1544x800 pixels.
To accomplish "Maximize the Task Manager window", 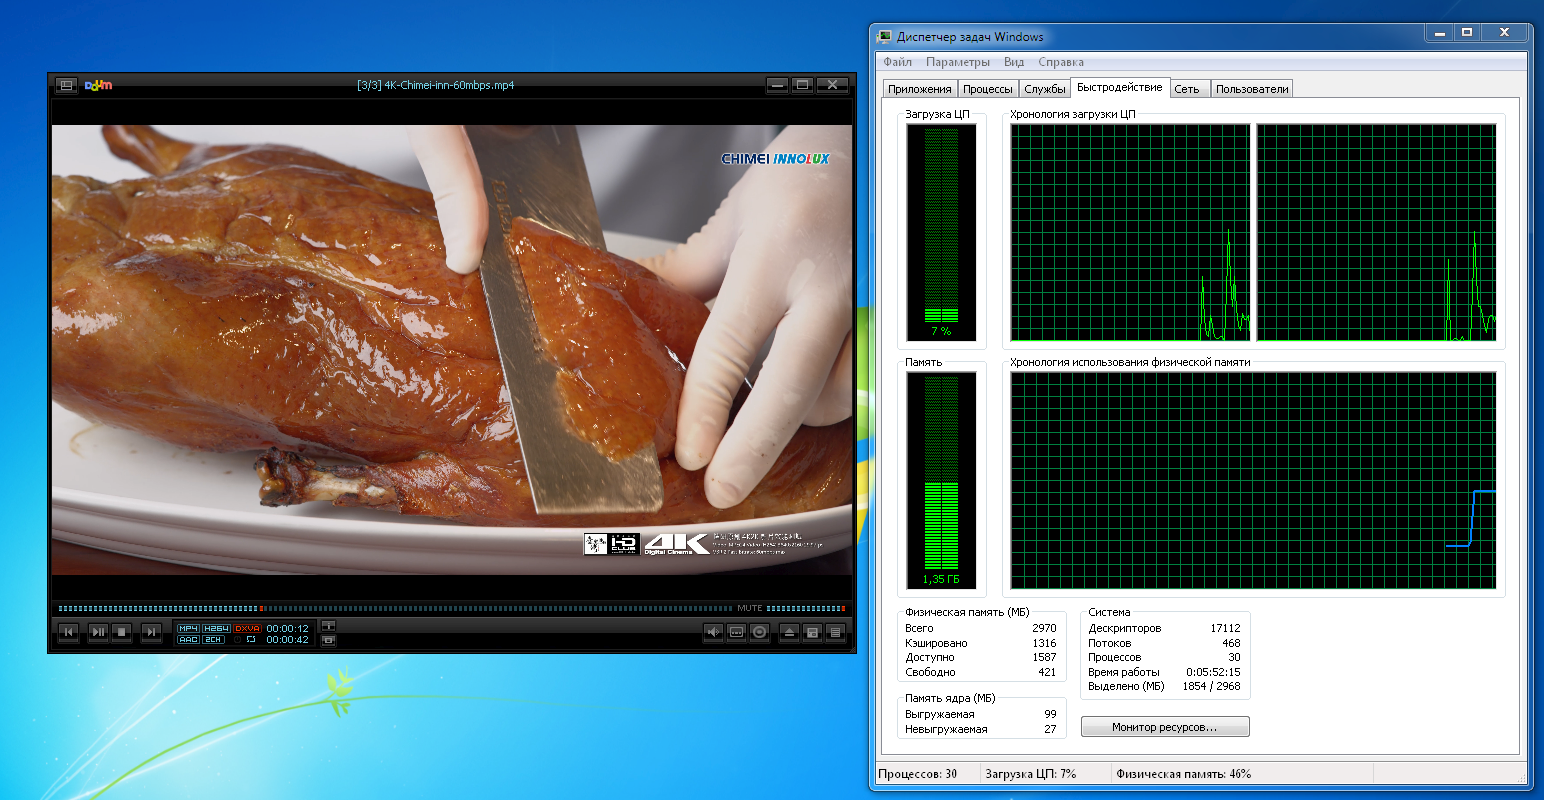I will click(1466, 33).
